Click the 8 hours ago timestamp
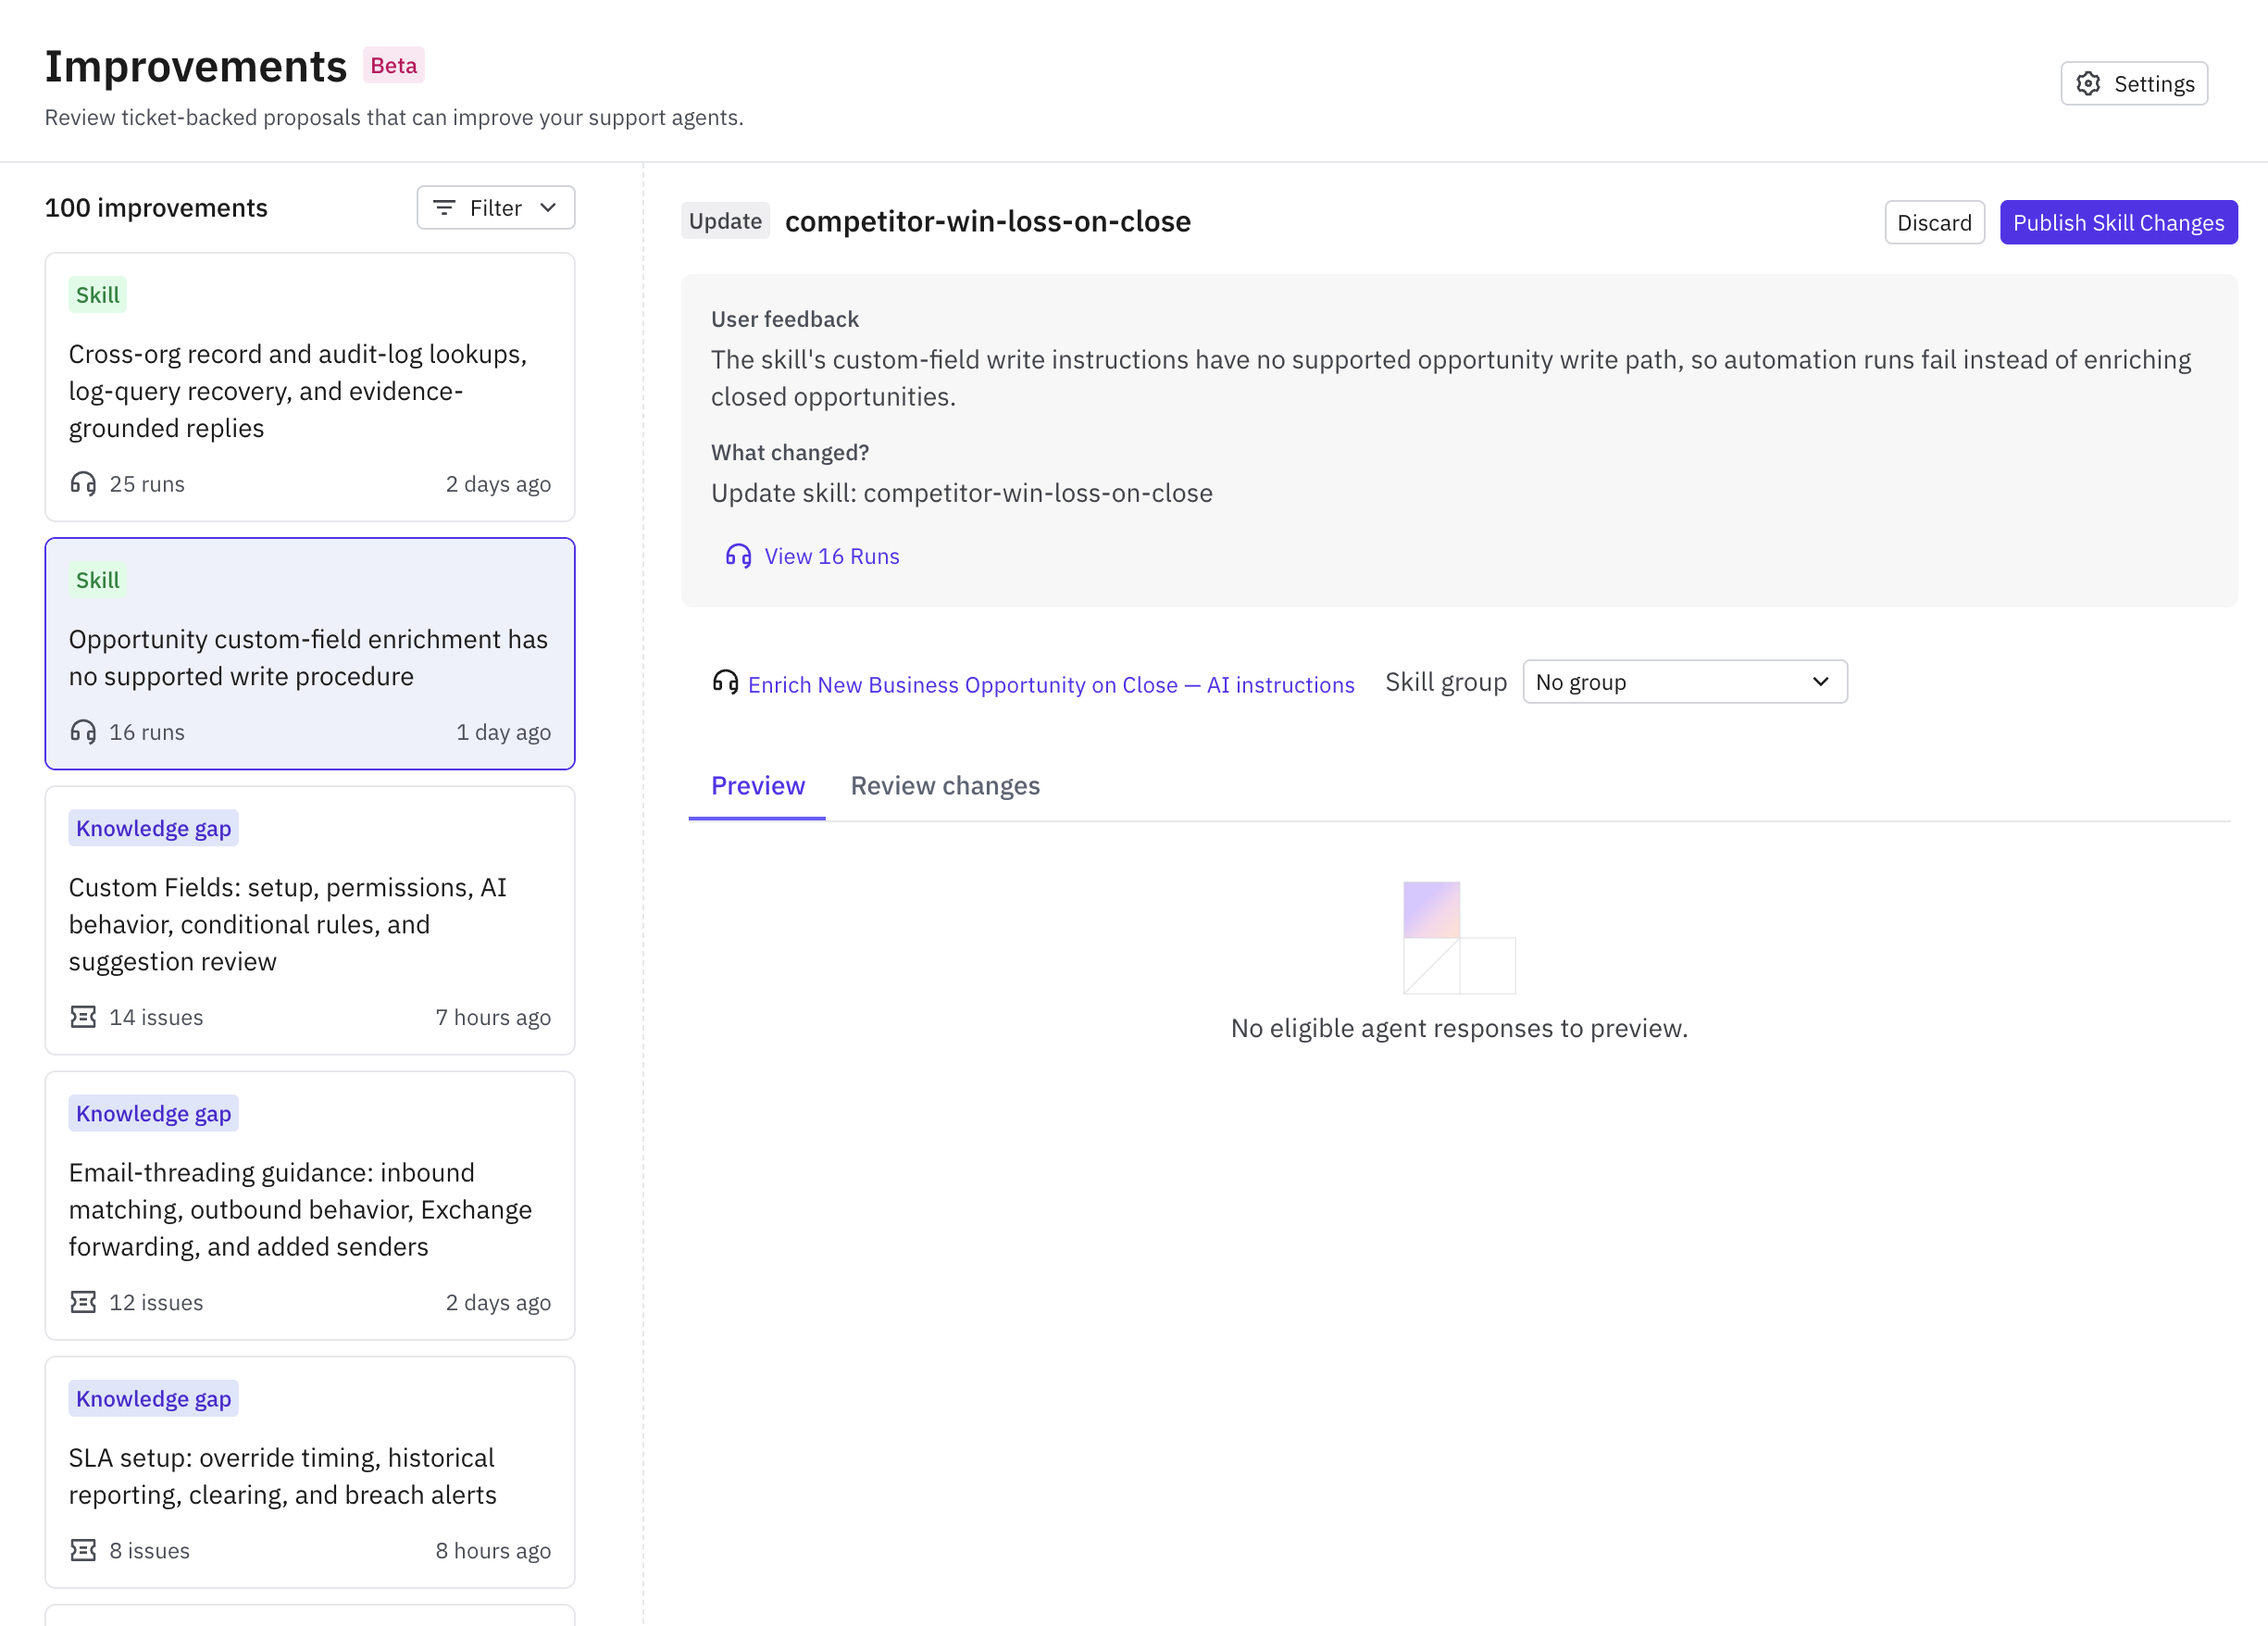 (x=493, y=1550)
